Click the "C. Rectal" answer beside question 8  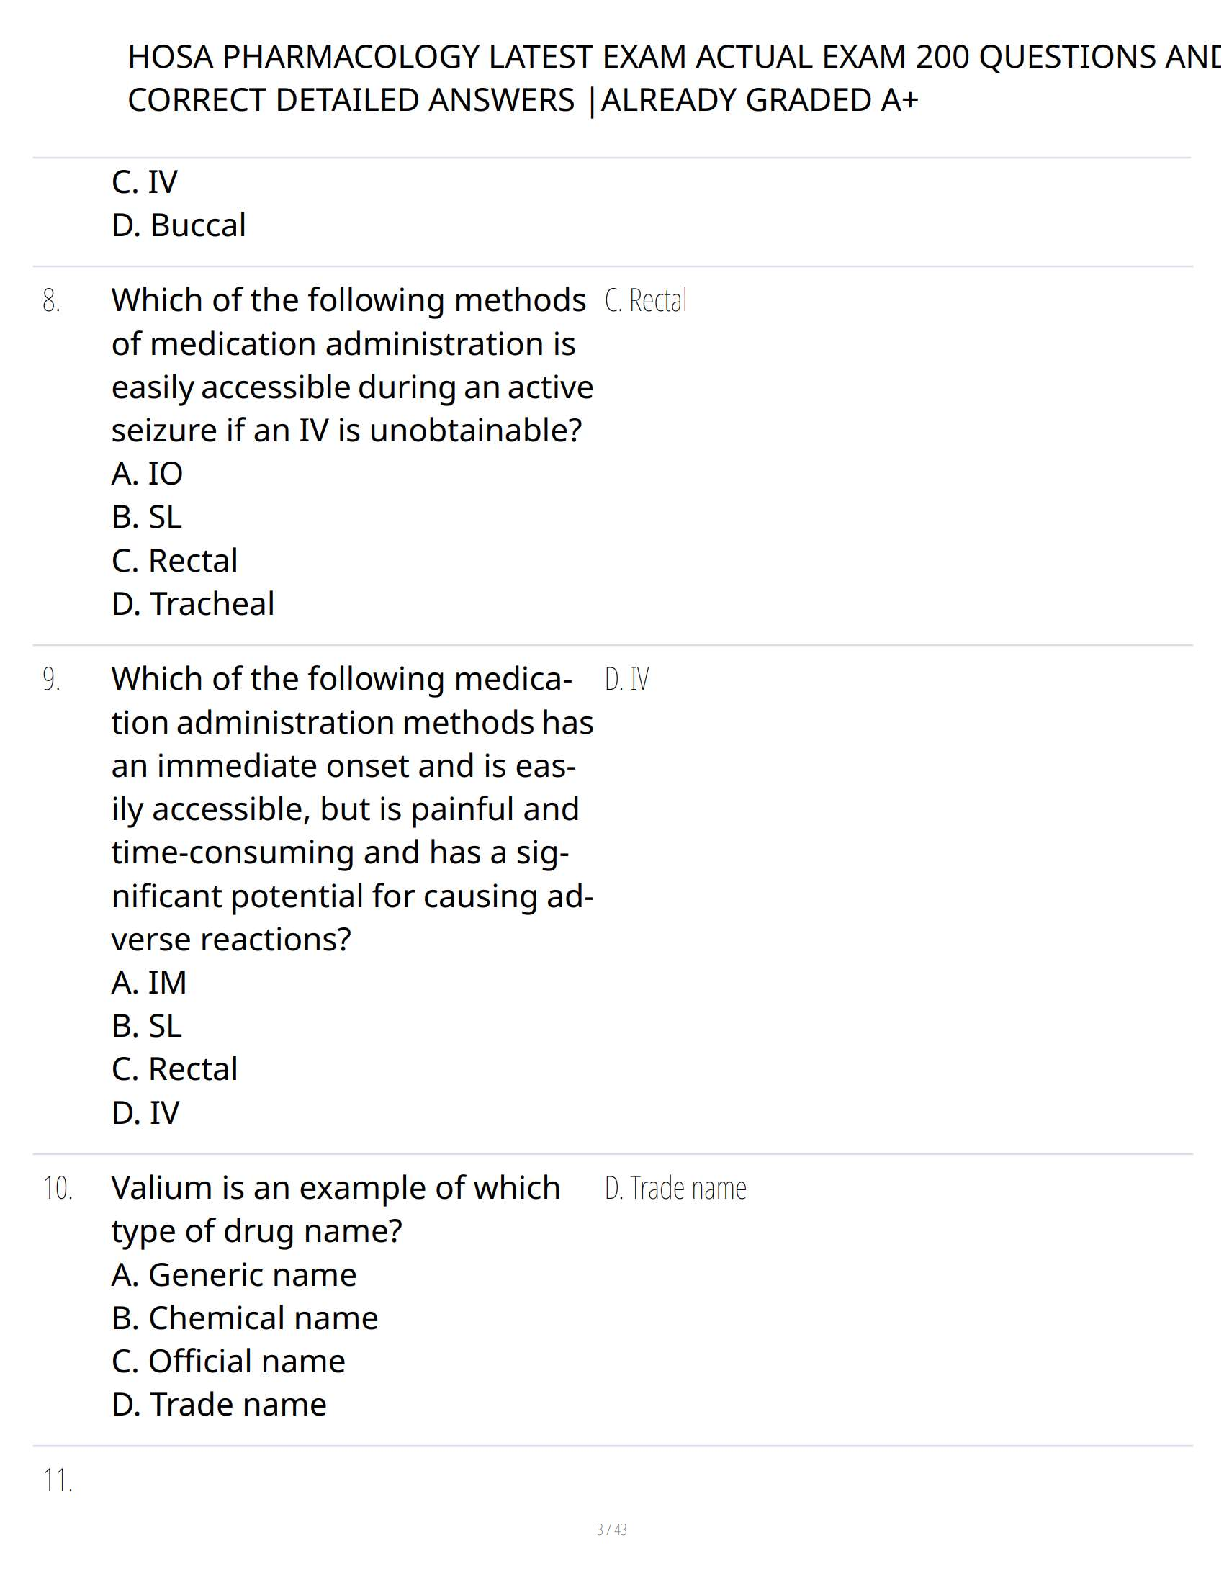(645, 301)
